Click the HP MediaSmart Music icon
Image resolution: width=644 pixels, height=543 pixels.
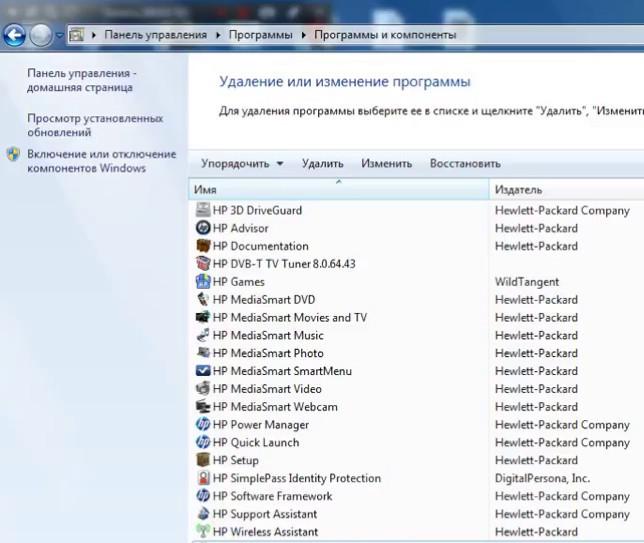pos(203,335)
